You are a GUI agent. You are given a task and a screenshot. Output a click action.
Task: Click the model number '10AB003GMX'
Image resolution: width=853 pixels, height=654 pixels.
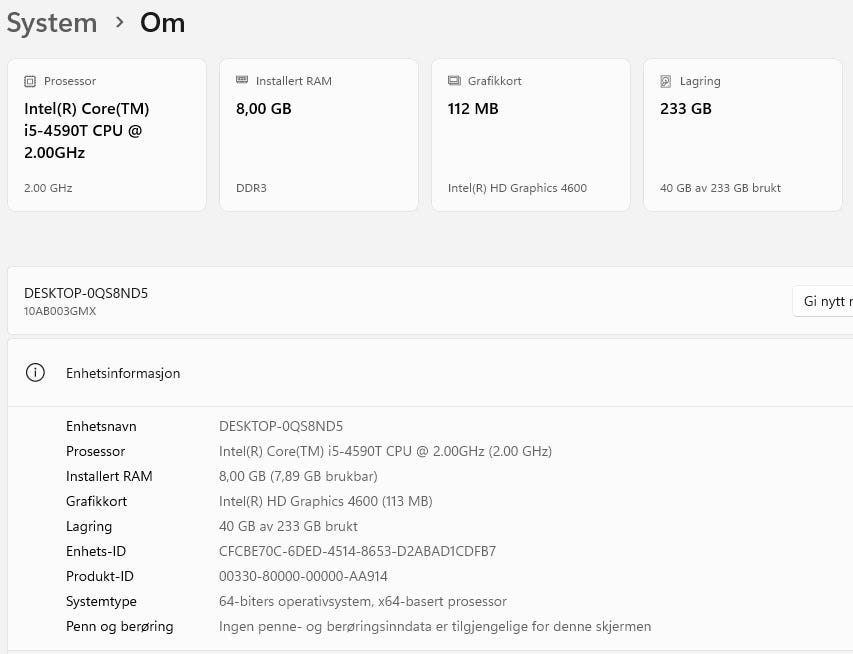60,311
